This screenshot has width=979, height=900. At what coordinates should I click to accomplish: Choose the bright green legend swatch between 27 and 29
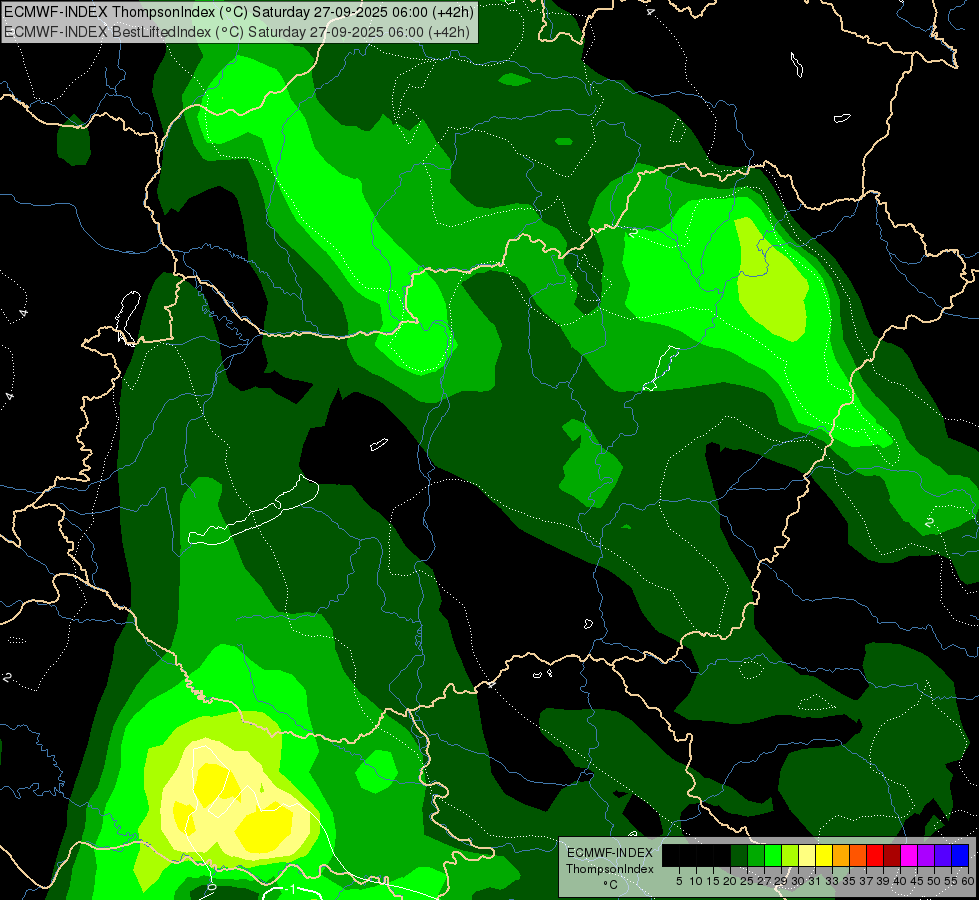[x=772, y=855]
